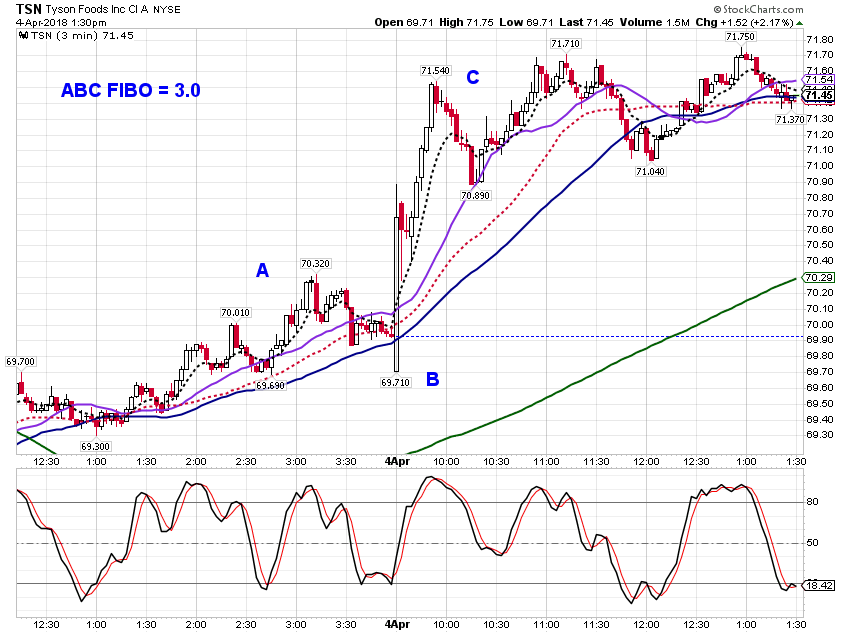Select the 'ABC FIBO = 3.0' annotation
850x633 pixels.
point(131,90)
